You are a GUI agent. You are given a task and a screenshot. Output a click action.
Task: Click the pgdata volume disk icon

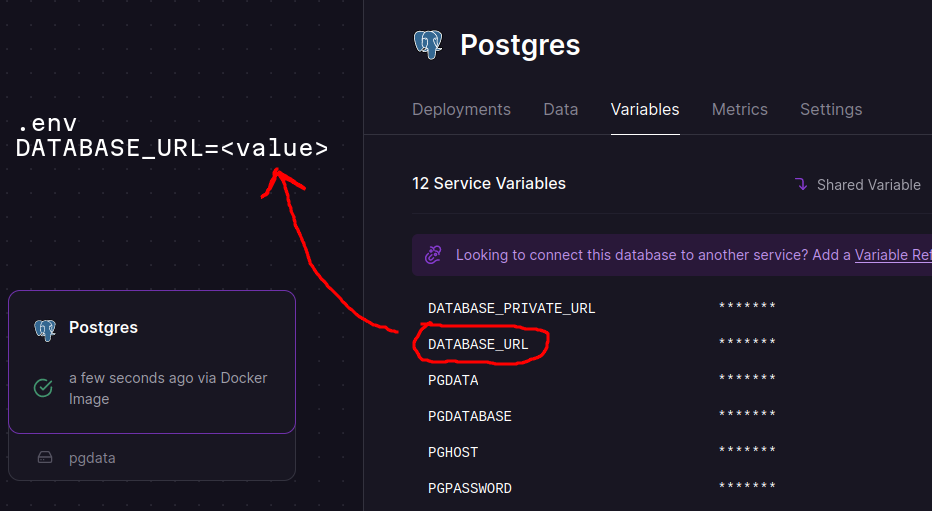click(x=44, y=458)
